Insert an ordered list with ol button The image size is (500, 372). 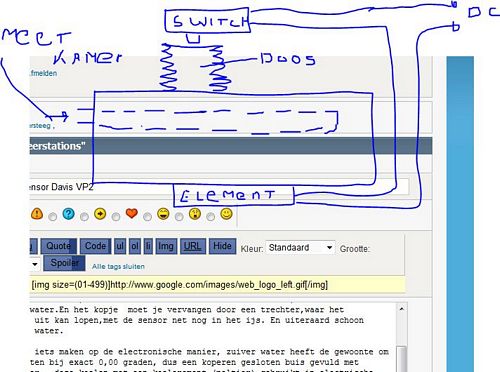pyautogui.click(x=135, y=246)
